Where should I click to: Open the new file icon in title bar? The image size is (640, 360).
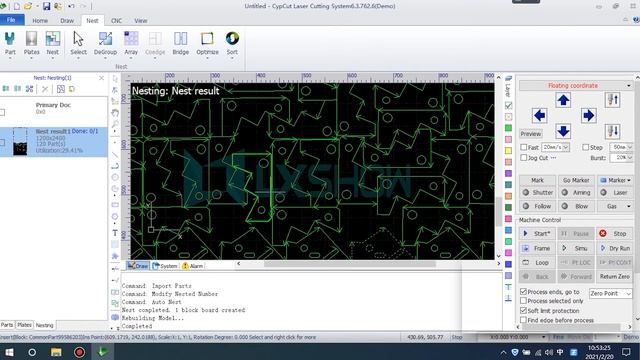click(17, 6)
